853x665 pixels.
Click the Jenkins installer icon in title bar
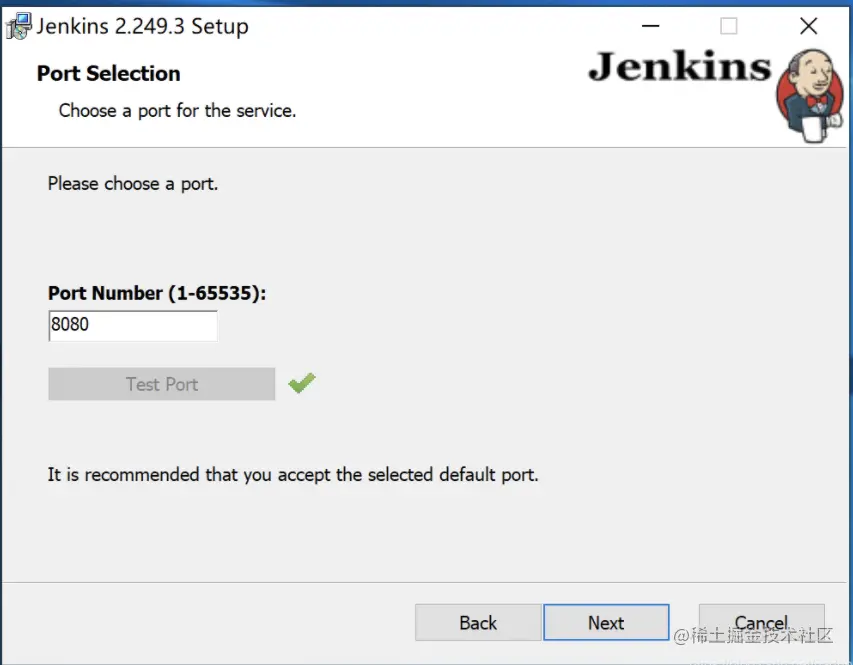tap(18, 26)
